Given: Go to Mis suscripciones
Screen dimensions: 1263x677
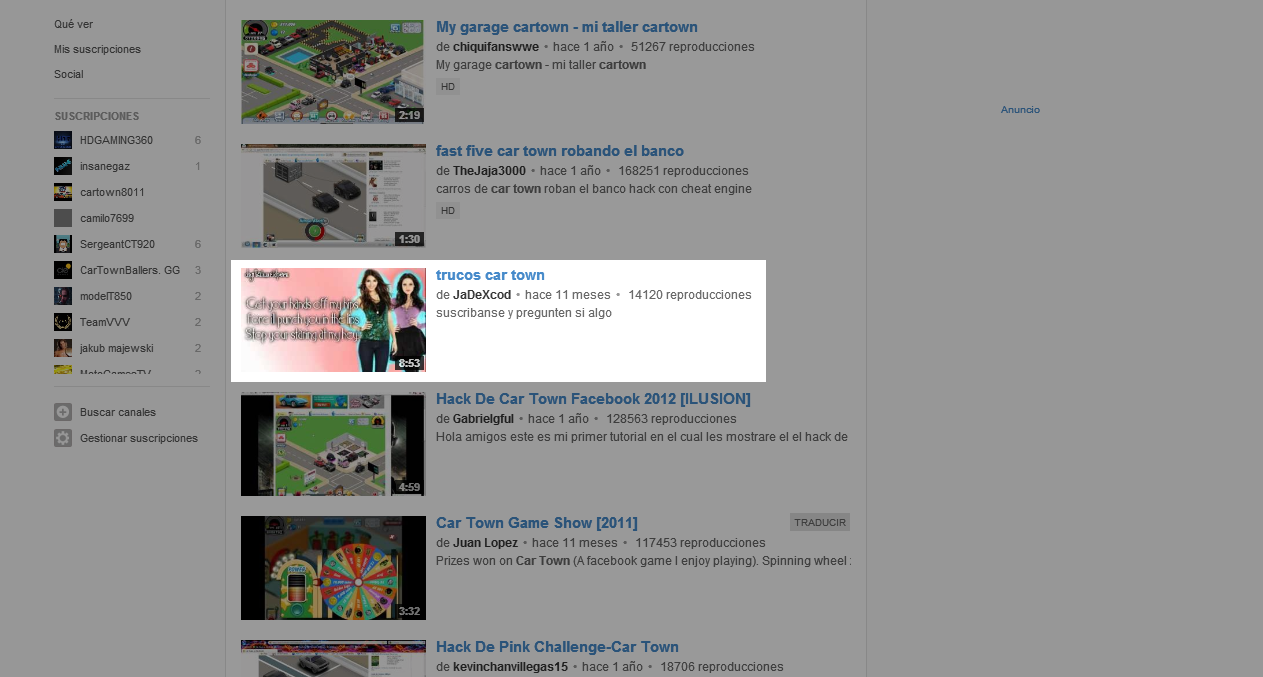Looking at the screenshot, I should [x=97, y=49].
